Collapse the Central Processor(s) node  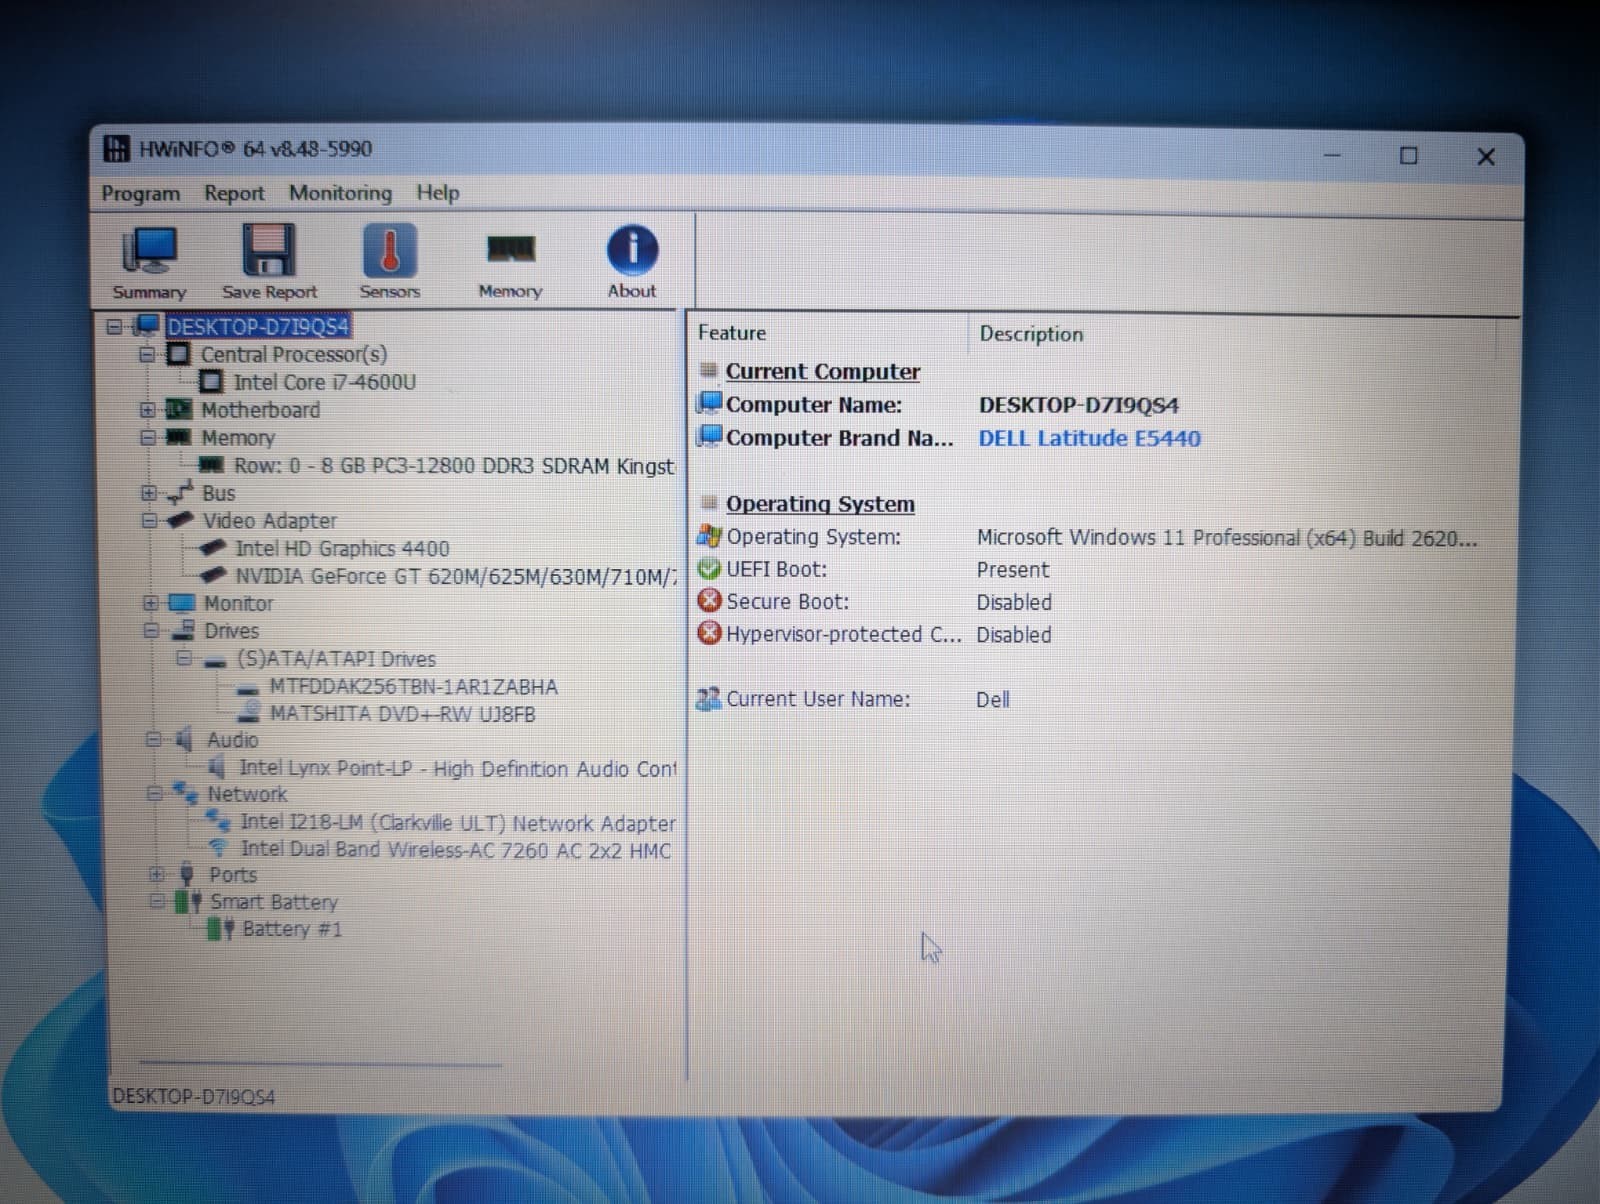click(147, 354)
